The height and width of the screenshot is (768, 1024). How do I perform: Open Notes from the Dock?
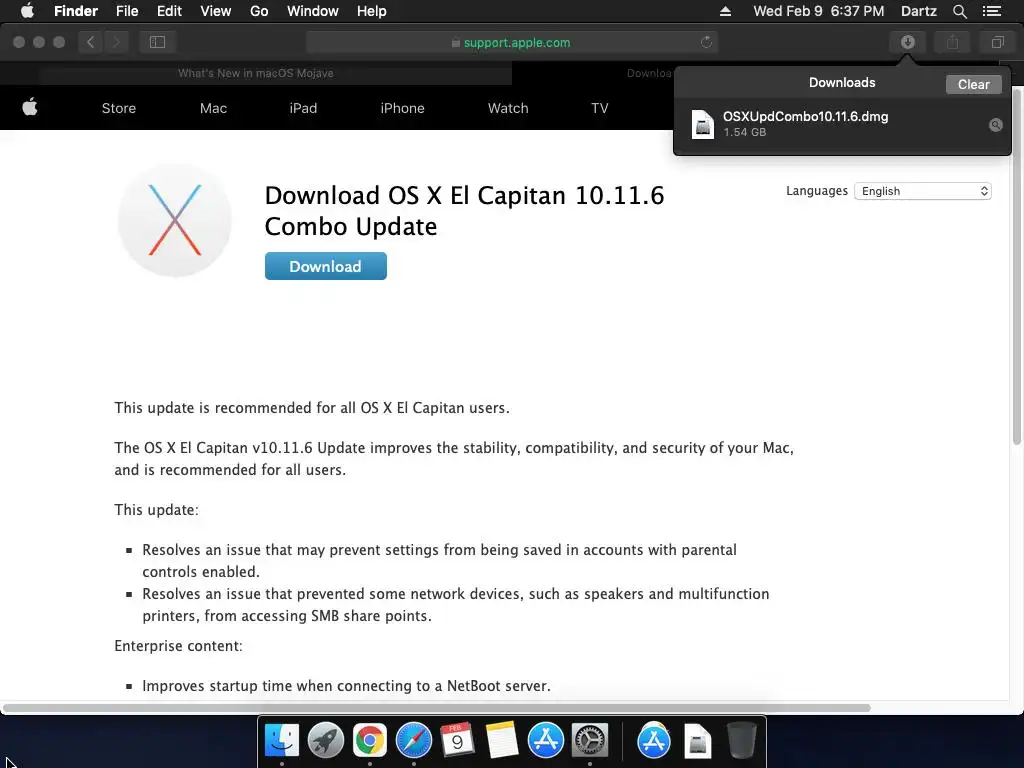coord(502,741)
